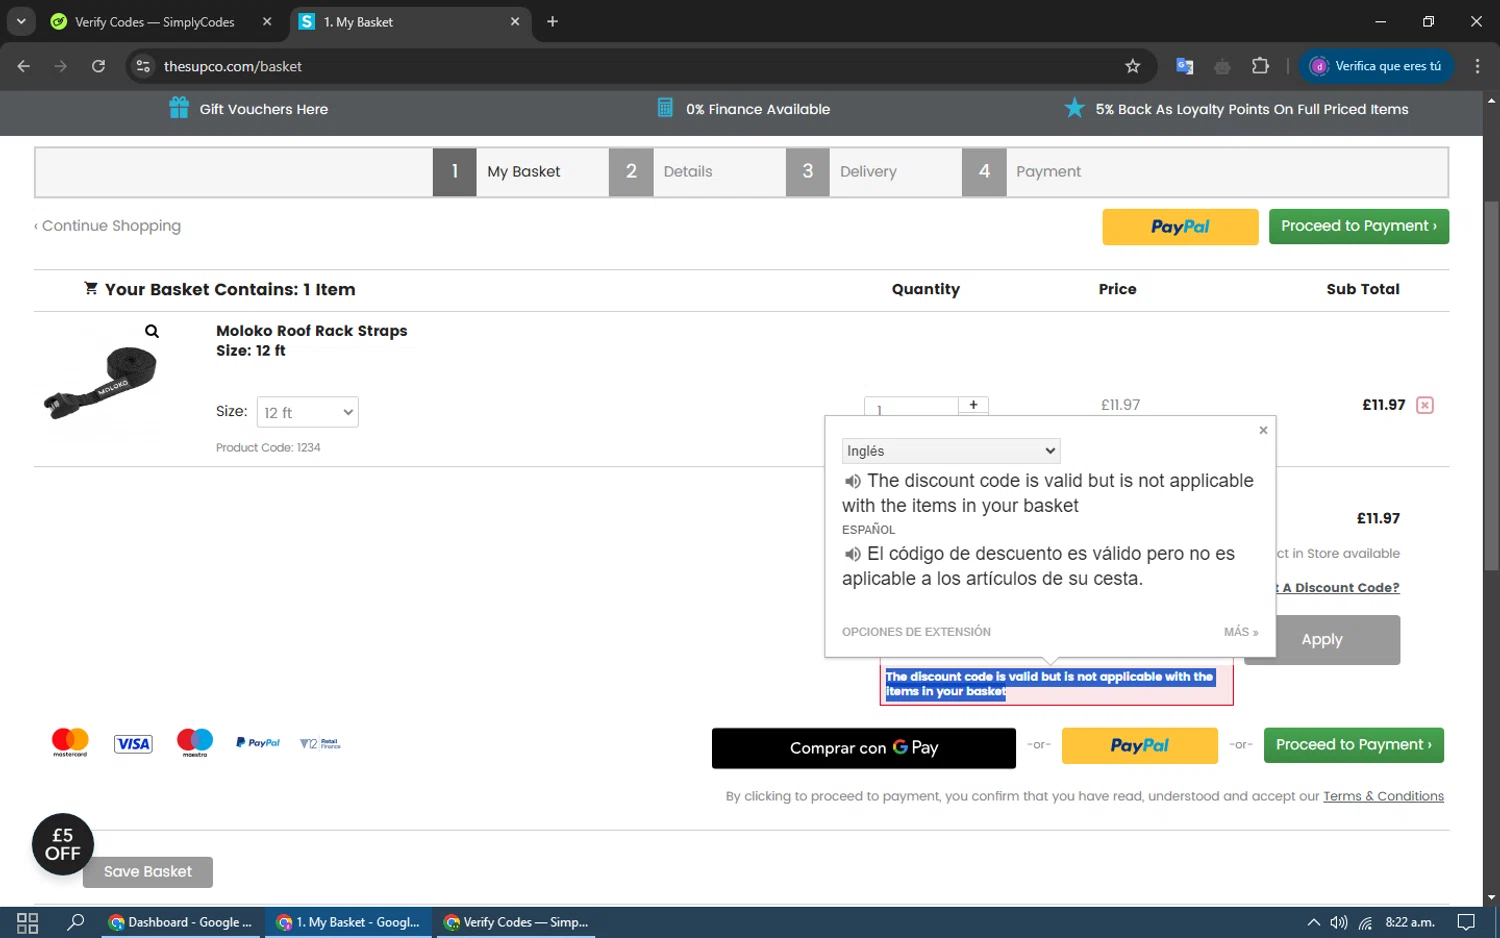Click Verifica que eres tú profile button
Screen dimensions: 1500x938
click(x=1376, y=66)
